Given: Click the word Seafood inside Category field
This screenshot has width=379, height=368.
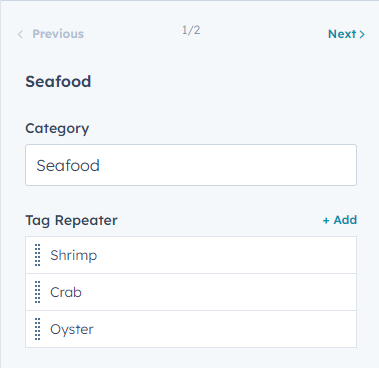Looking at the screenshot, I should click(x=68, y=165).
